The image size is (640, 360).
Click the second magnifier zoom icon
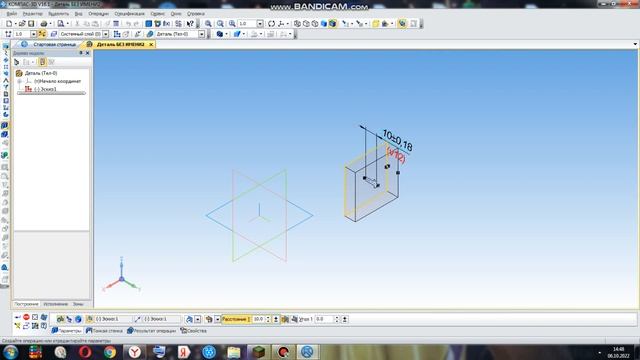pyautogui.click(x=220, y=24)
